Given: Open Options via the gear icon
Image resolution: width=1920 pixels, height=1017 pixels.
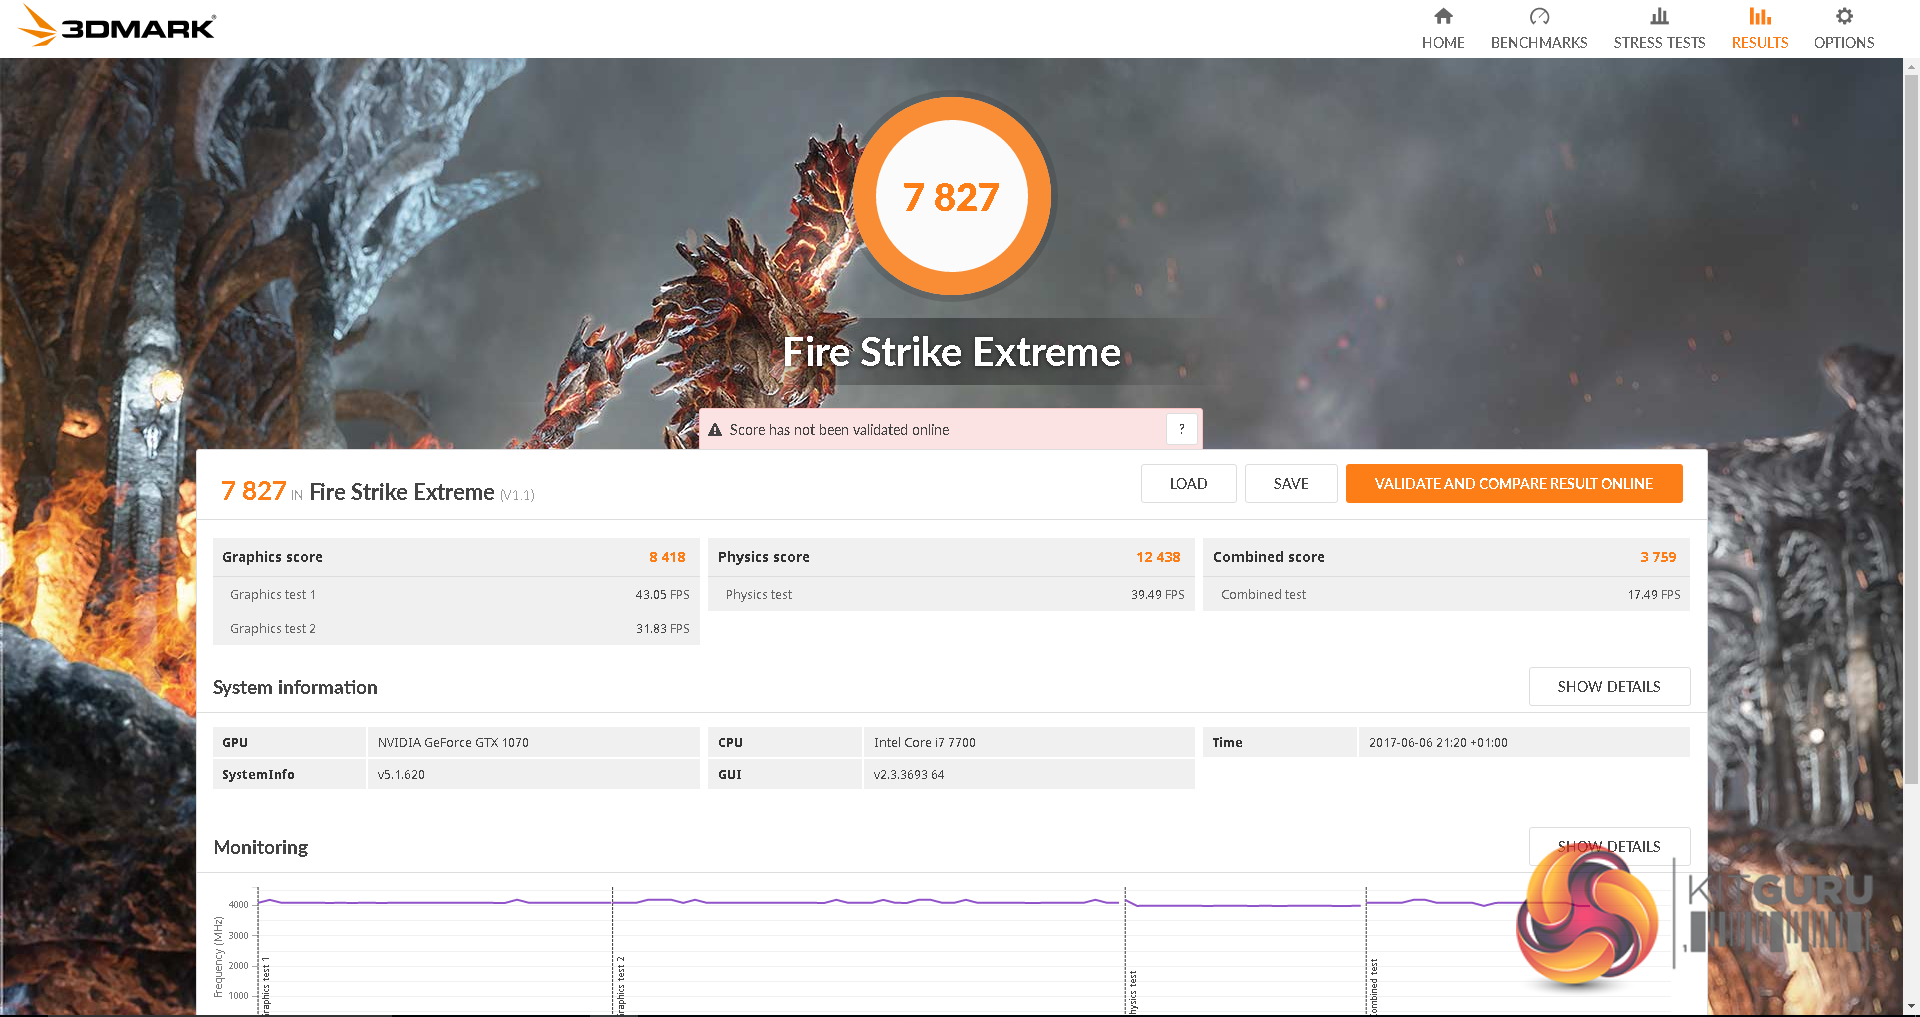Looking at the screenshot, I should [1844, 16].
